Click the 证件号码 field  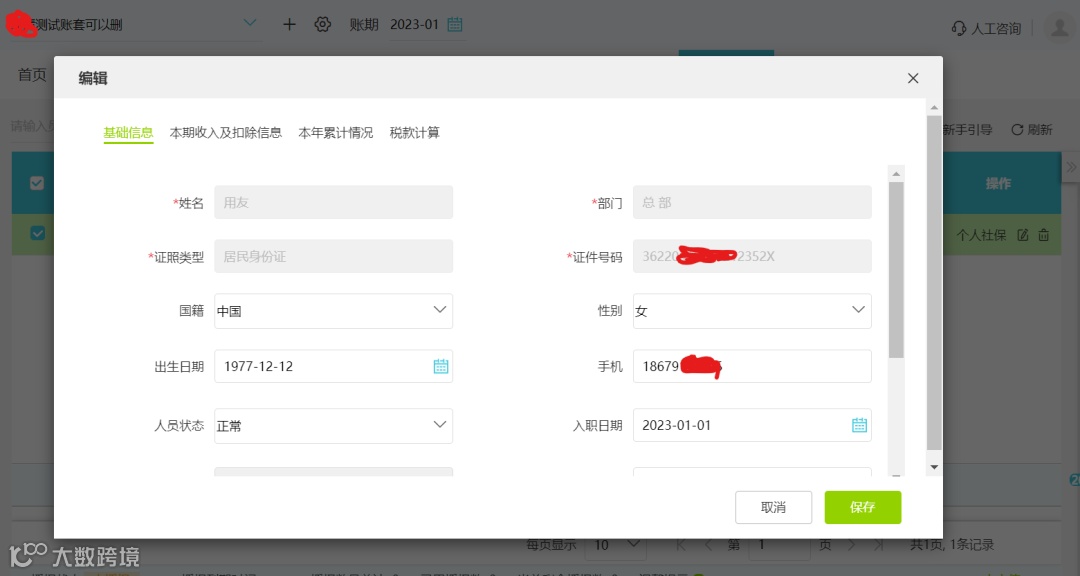point(752,256)
